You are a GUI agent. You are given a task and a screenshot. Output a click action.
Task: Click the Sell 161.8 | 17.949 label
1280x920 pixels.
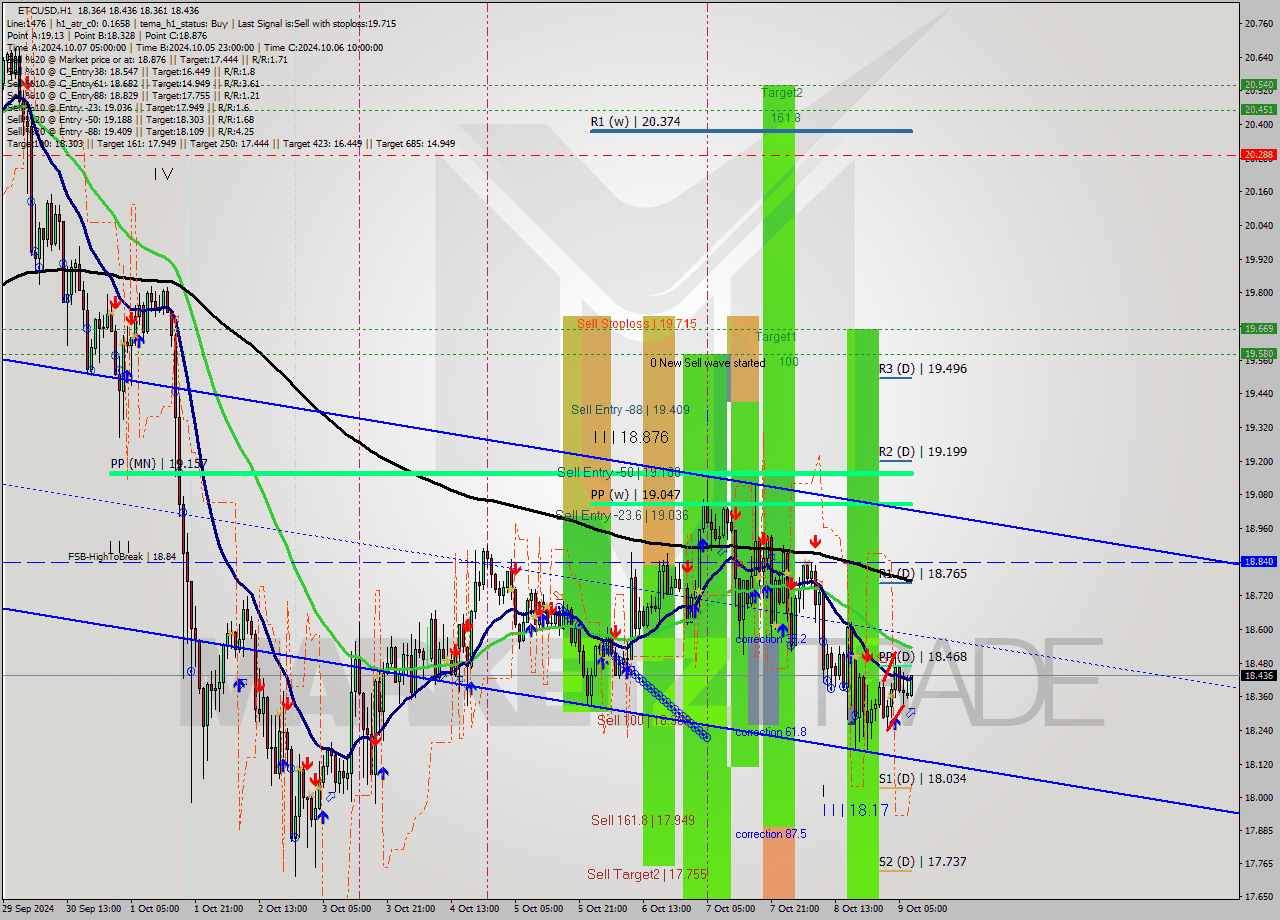pyautogui.click(x=642, y=820)
